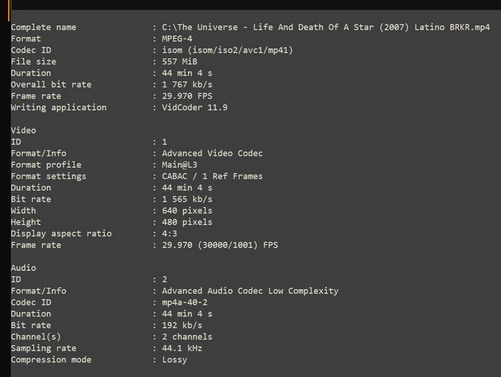
Task: Click the 'Video' section heading
Action: (23, 130)
